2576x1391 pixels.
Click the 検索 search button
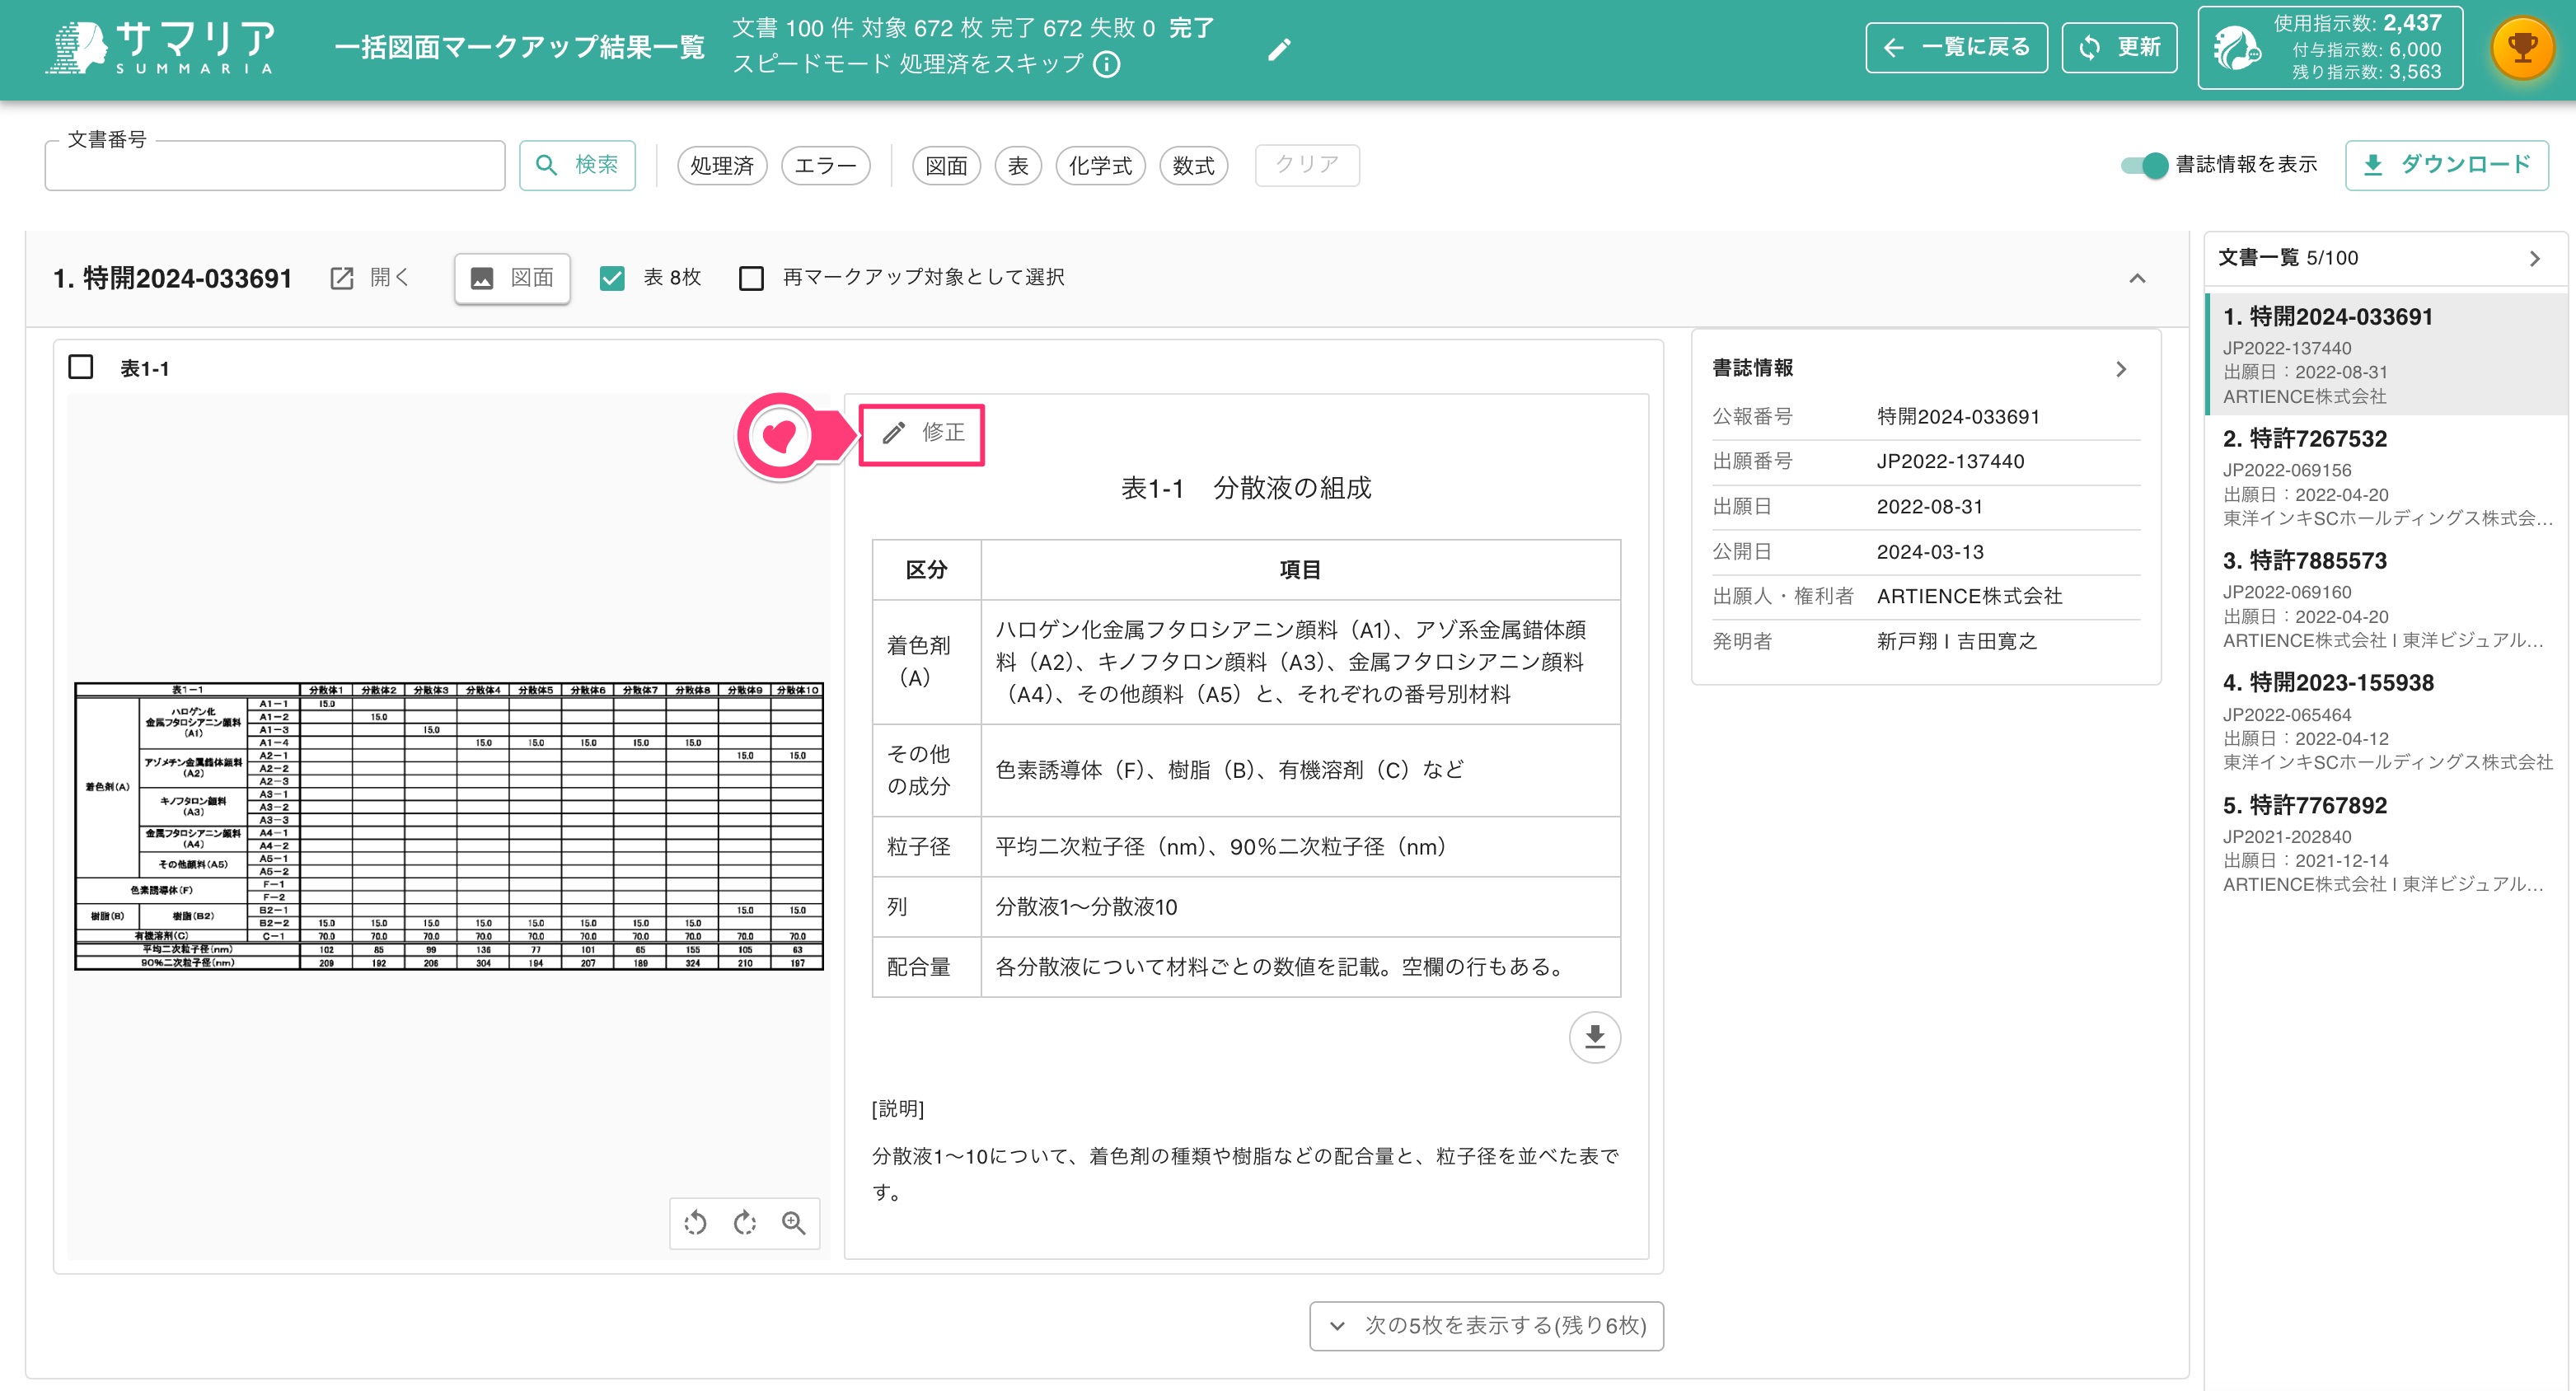coord(577,165)
